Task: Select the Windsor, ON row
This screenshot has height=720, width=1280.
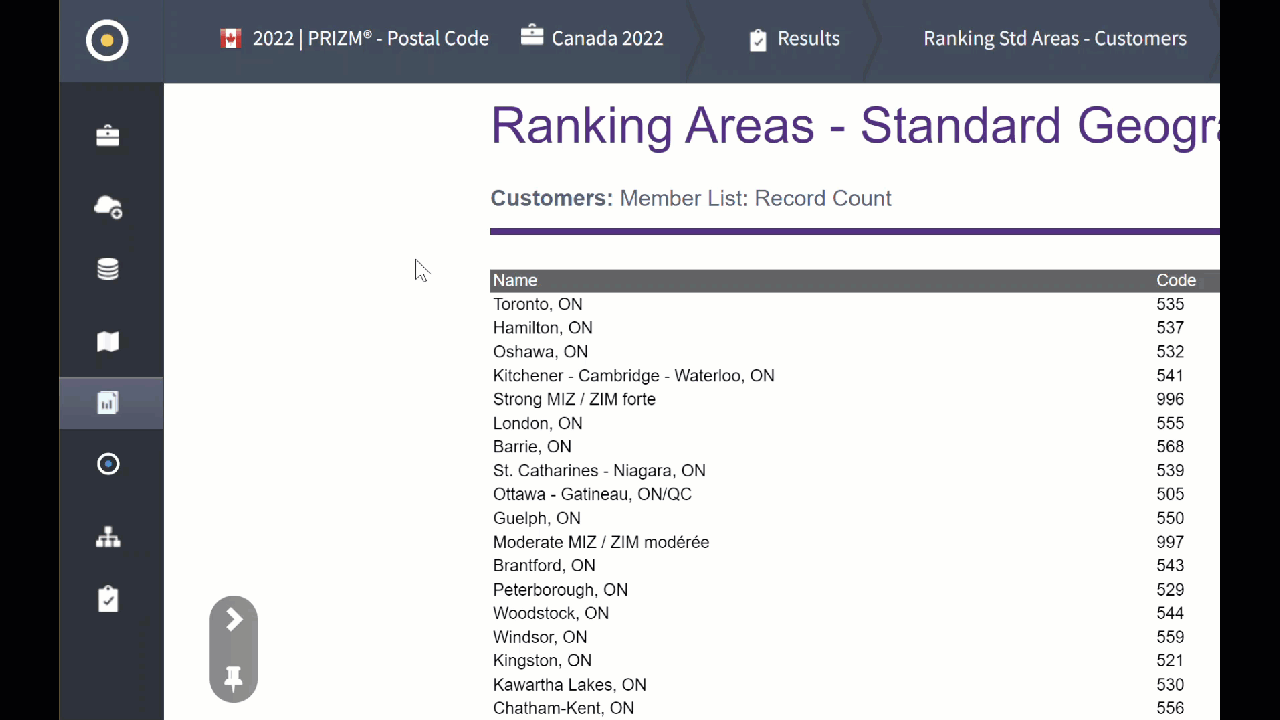Action: click(855, 637)
